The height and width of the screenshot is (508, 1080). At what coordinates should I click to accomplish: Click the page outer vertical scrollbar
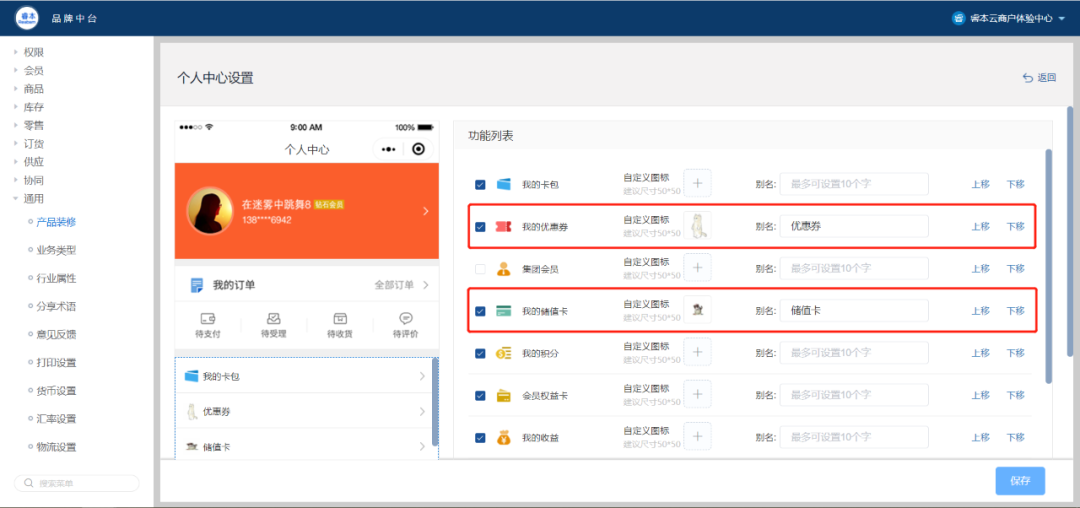[x=1069, y=232]
